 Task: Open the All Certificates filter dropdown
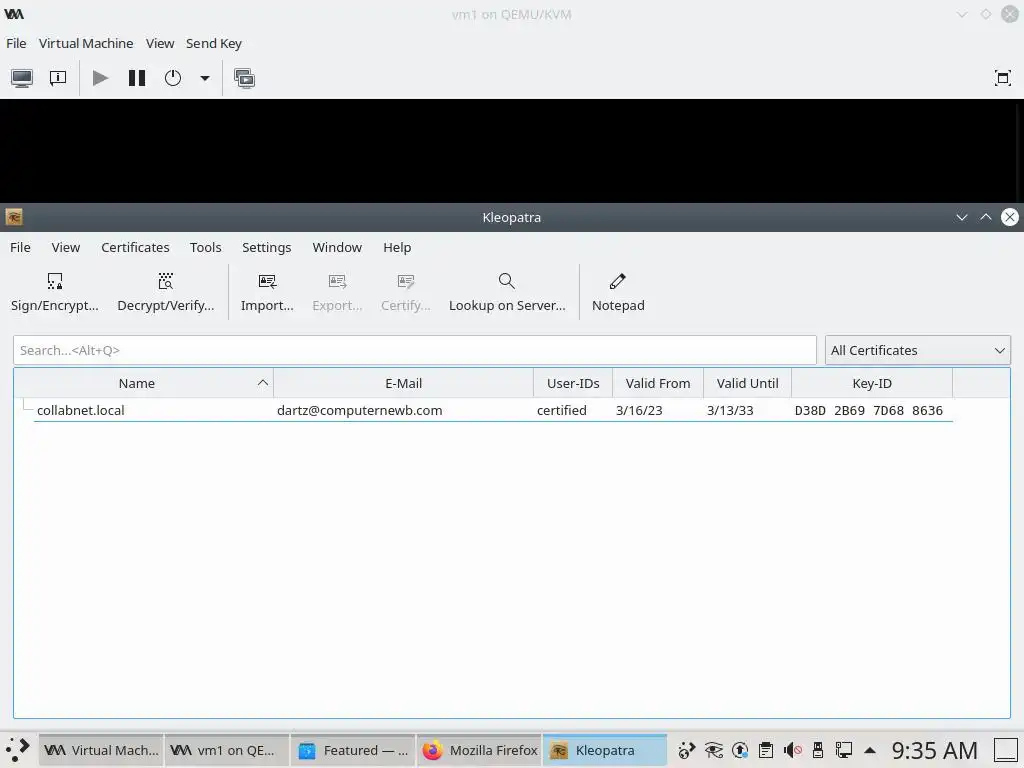(918, 350)
